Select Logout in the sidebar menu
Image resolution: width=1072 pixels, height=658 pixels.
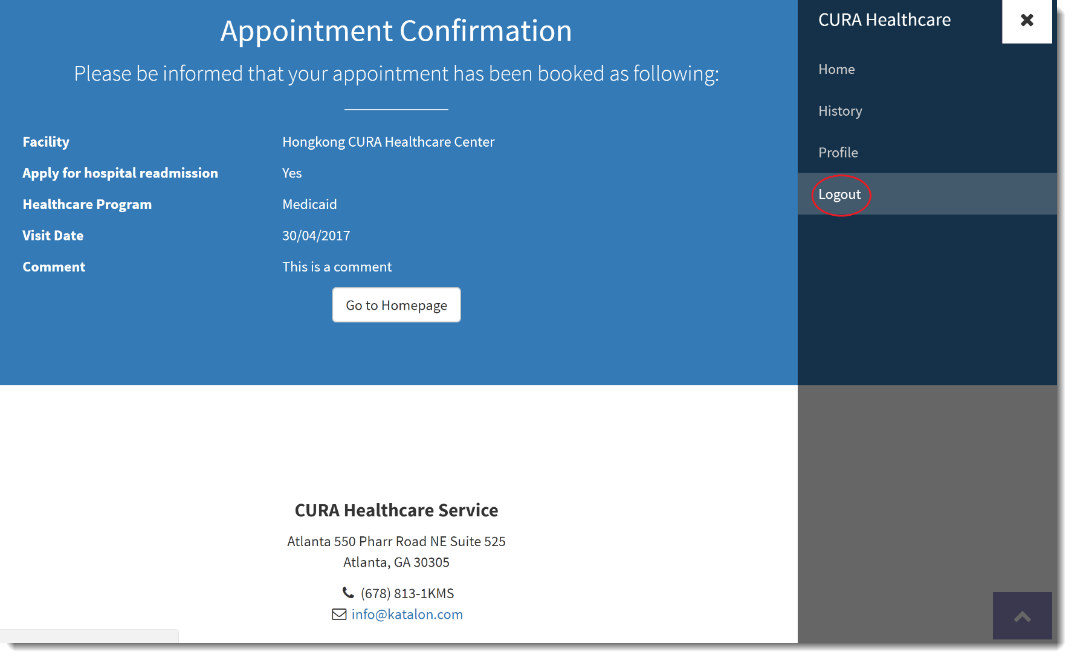click(840, 194)
